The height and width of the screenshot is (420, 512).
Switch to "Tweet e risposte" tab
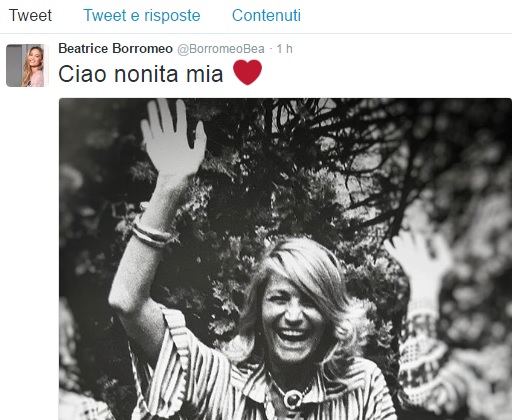(x=142, y=16)
